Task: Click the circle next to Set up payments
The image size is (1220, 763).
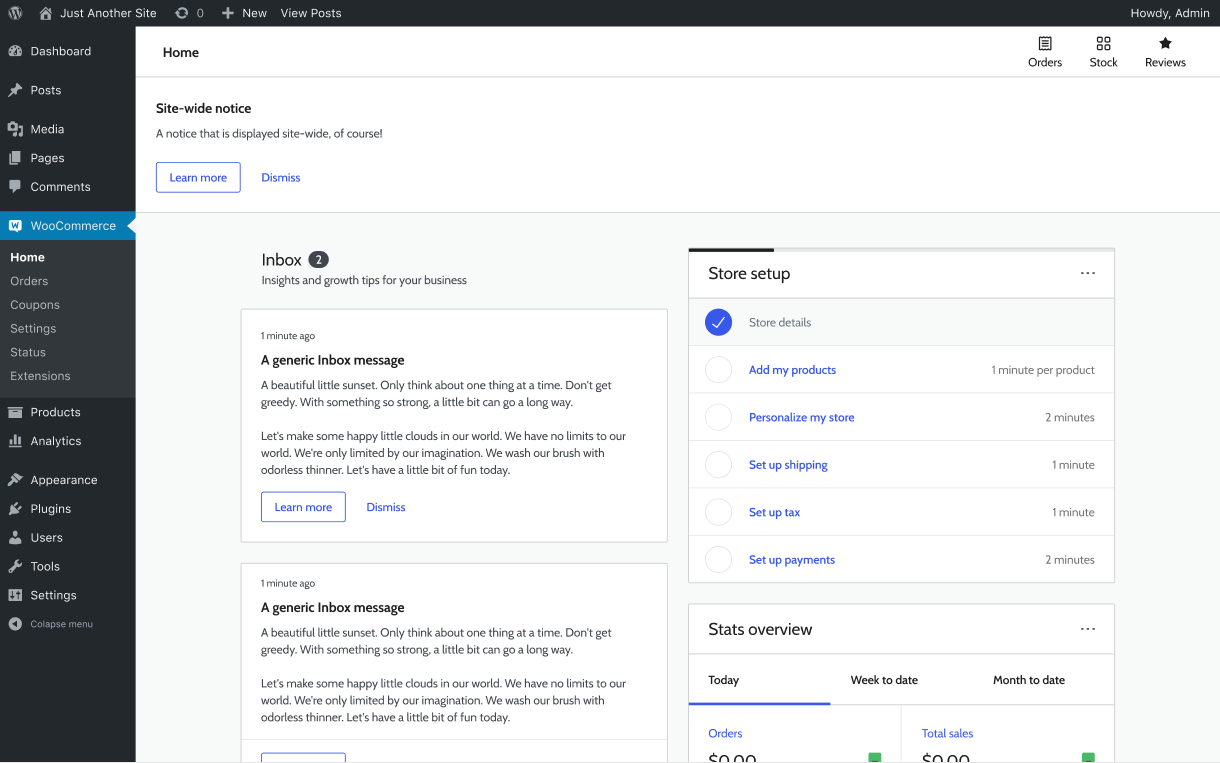Action: point(718,560)
